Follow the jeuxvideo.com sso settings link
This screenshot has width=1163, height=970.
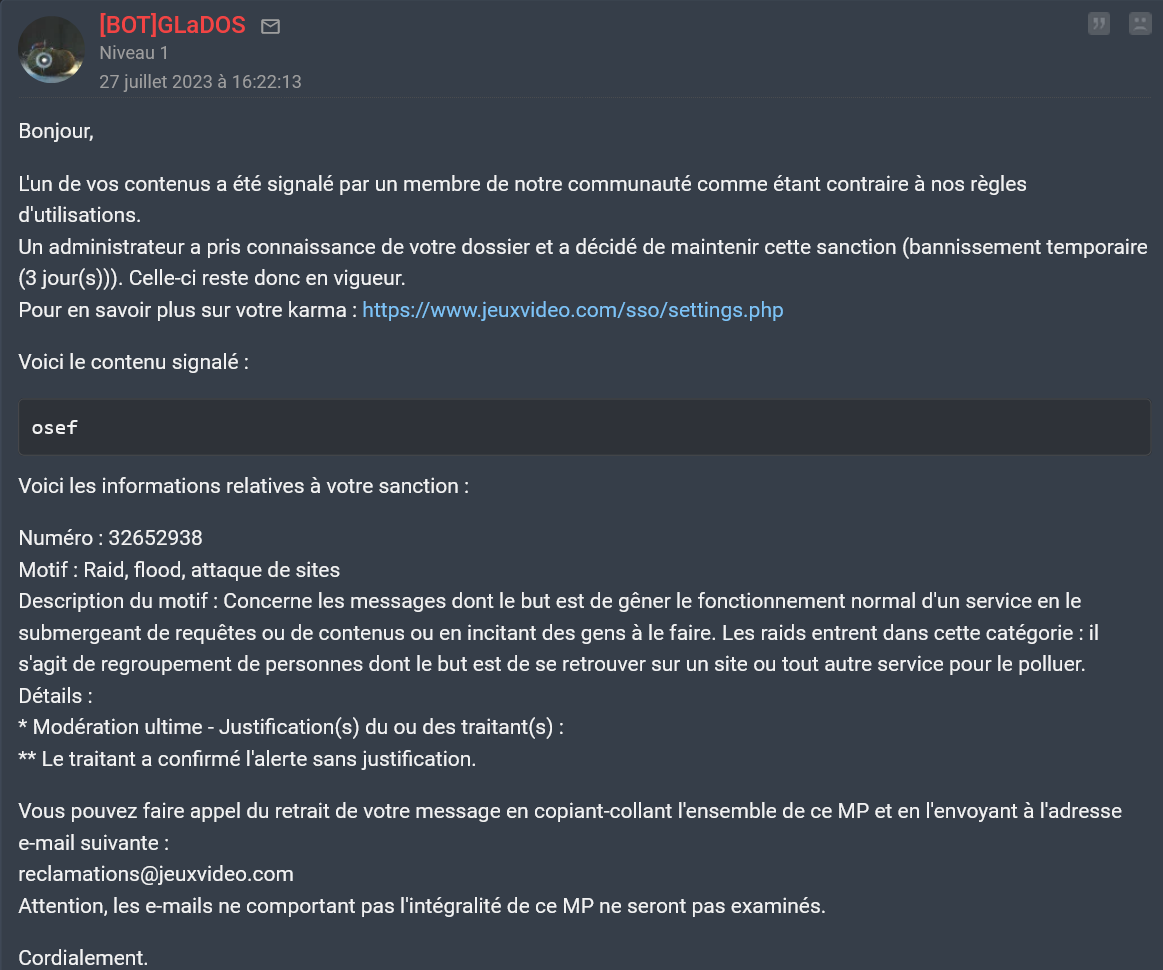click(573, 310)
